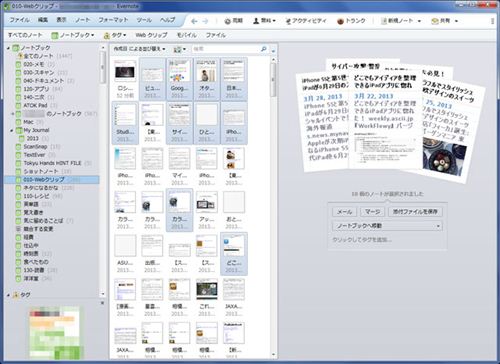Click the notebook icon beside Mac
This screenshot has height=364, width=500.
point(19,122)
